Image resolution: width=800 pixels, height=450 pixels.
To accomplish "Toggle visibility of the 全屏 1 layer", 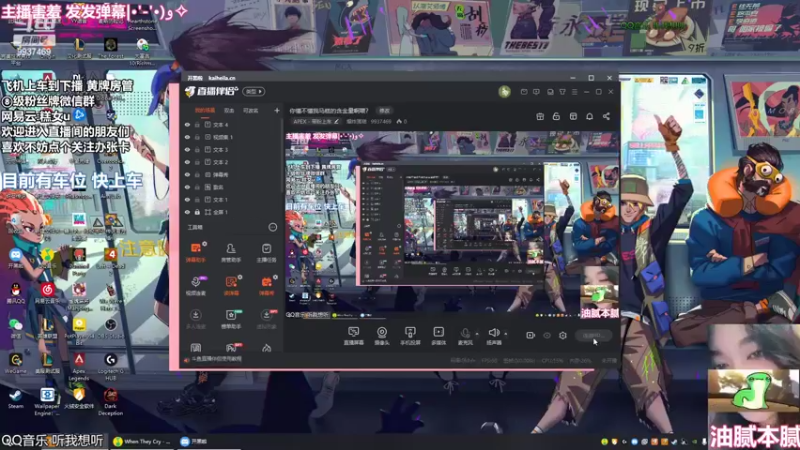I will 187,212.
